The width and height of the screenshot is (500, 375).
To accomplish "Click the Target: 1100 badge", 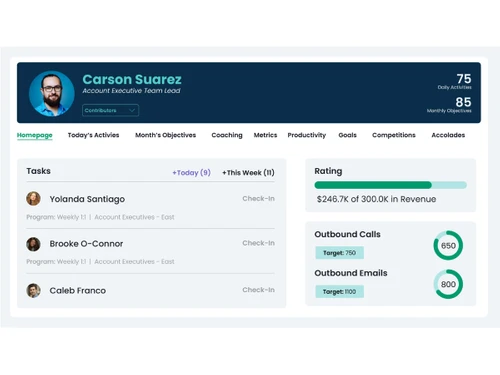I will click(339, 292).
